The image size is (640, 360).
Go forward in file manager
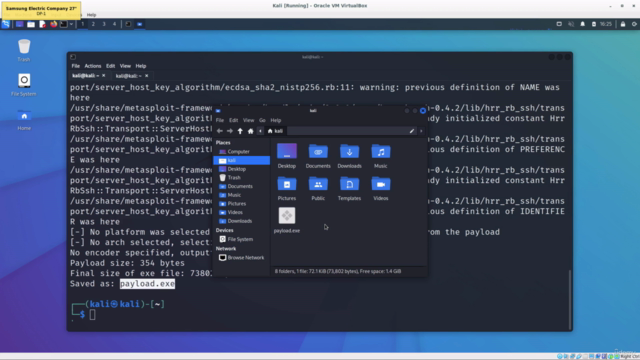point(230,131)
